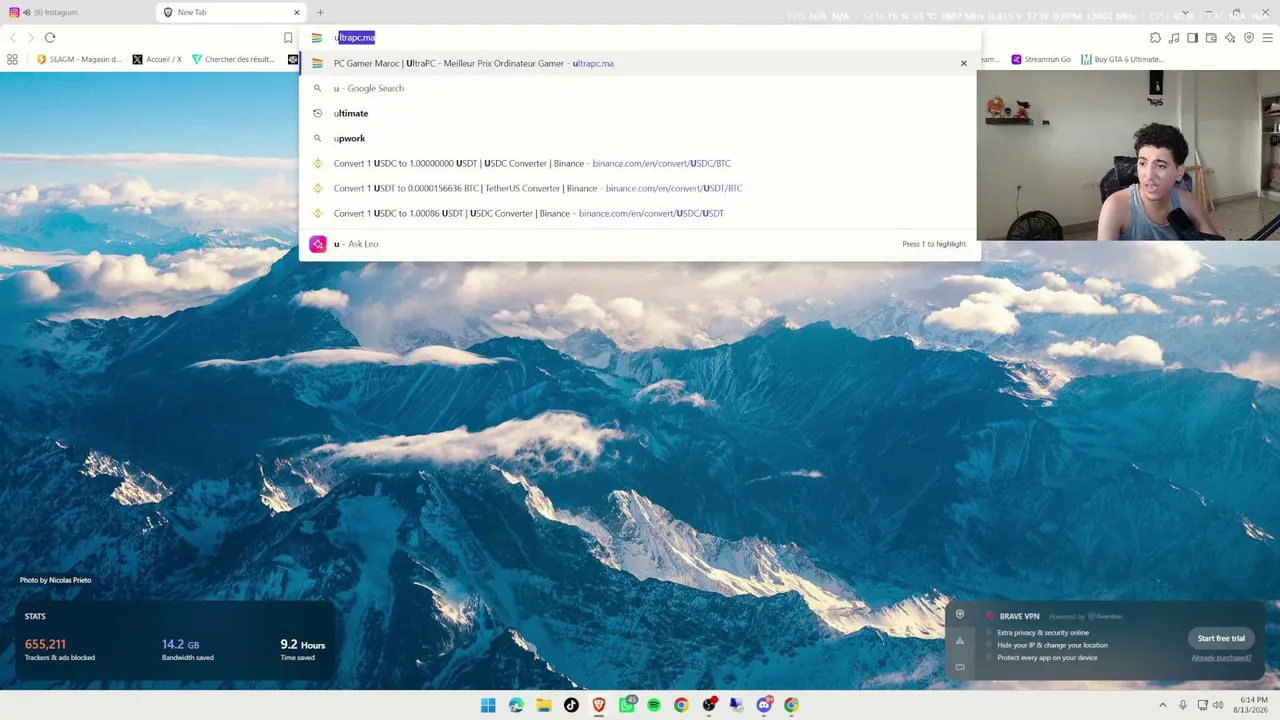Select the UltraPC PC Gamer Maroc suggestion
Viewport: 1280px width, 720px height.
click(640, 63)
